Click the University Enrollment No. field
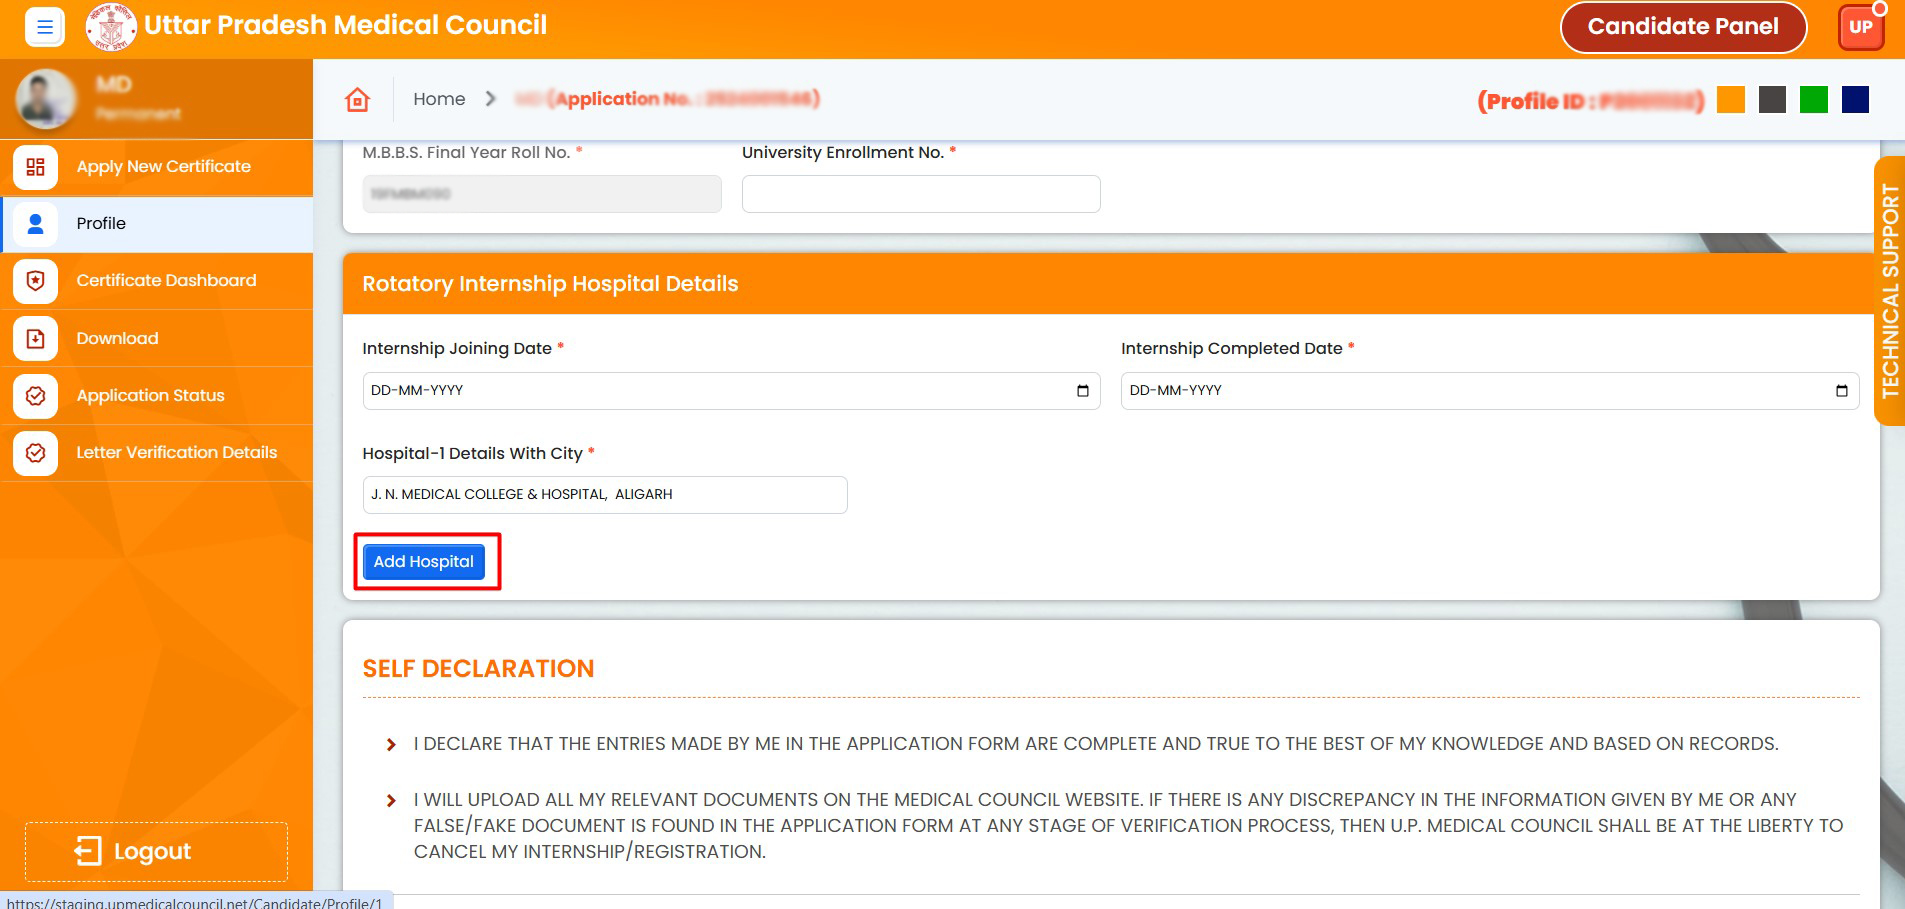This screenshot has width=1905, height=909. [920, 194]
